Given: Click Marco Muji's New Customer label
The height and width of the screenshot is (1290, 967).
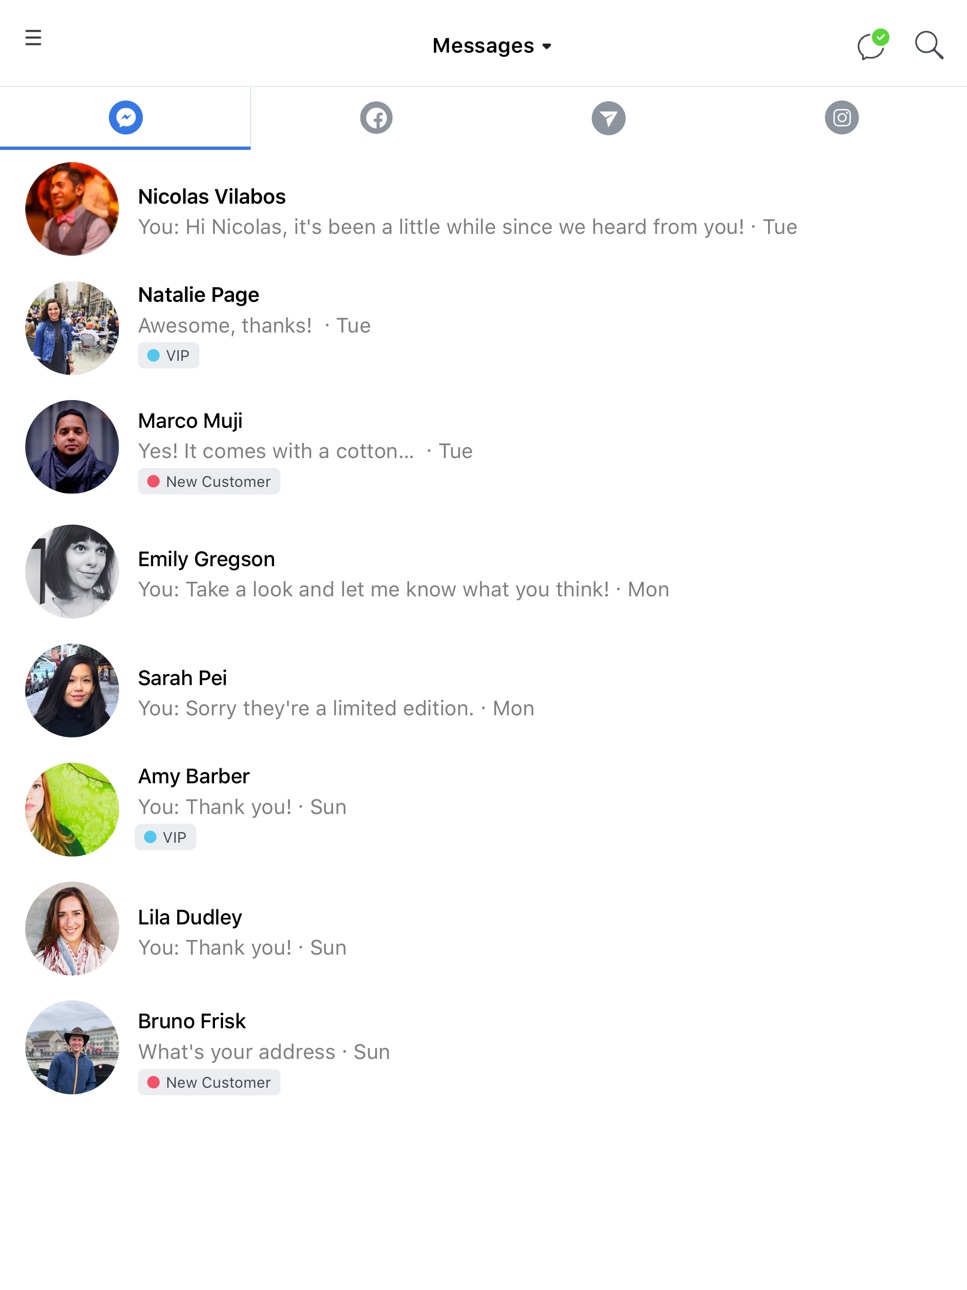Looking at the screenshot, I should (x=209, y=481).
